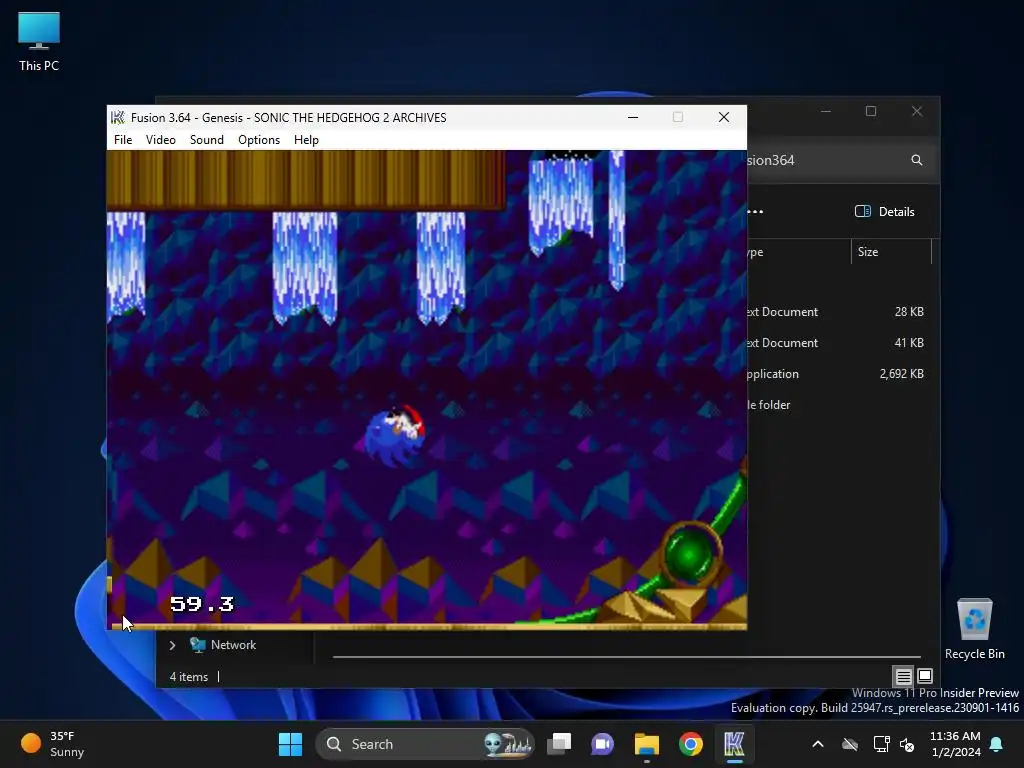Screen dimensions: 1024x768
Task: Open the clock and date flyout
Action: click(x=955, y=744)
